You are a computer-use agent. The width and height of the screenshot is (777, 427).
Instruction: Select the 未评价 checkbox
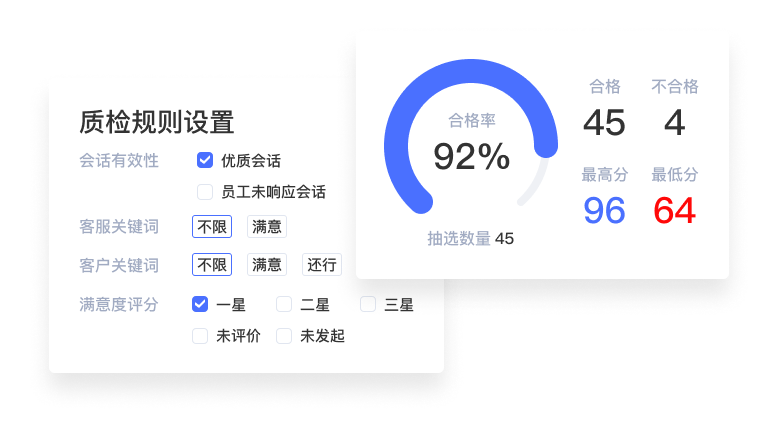200,336
